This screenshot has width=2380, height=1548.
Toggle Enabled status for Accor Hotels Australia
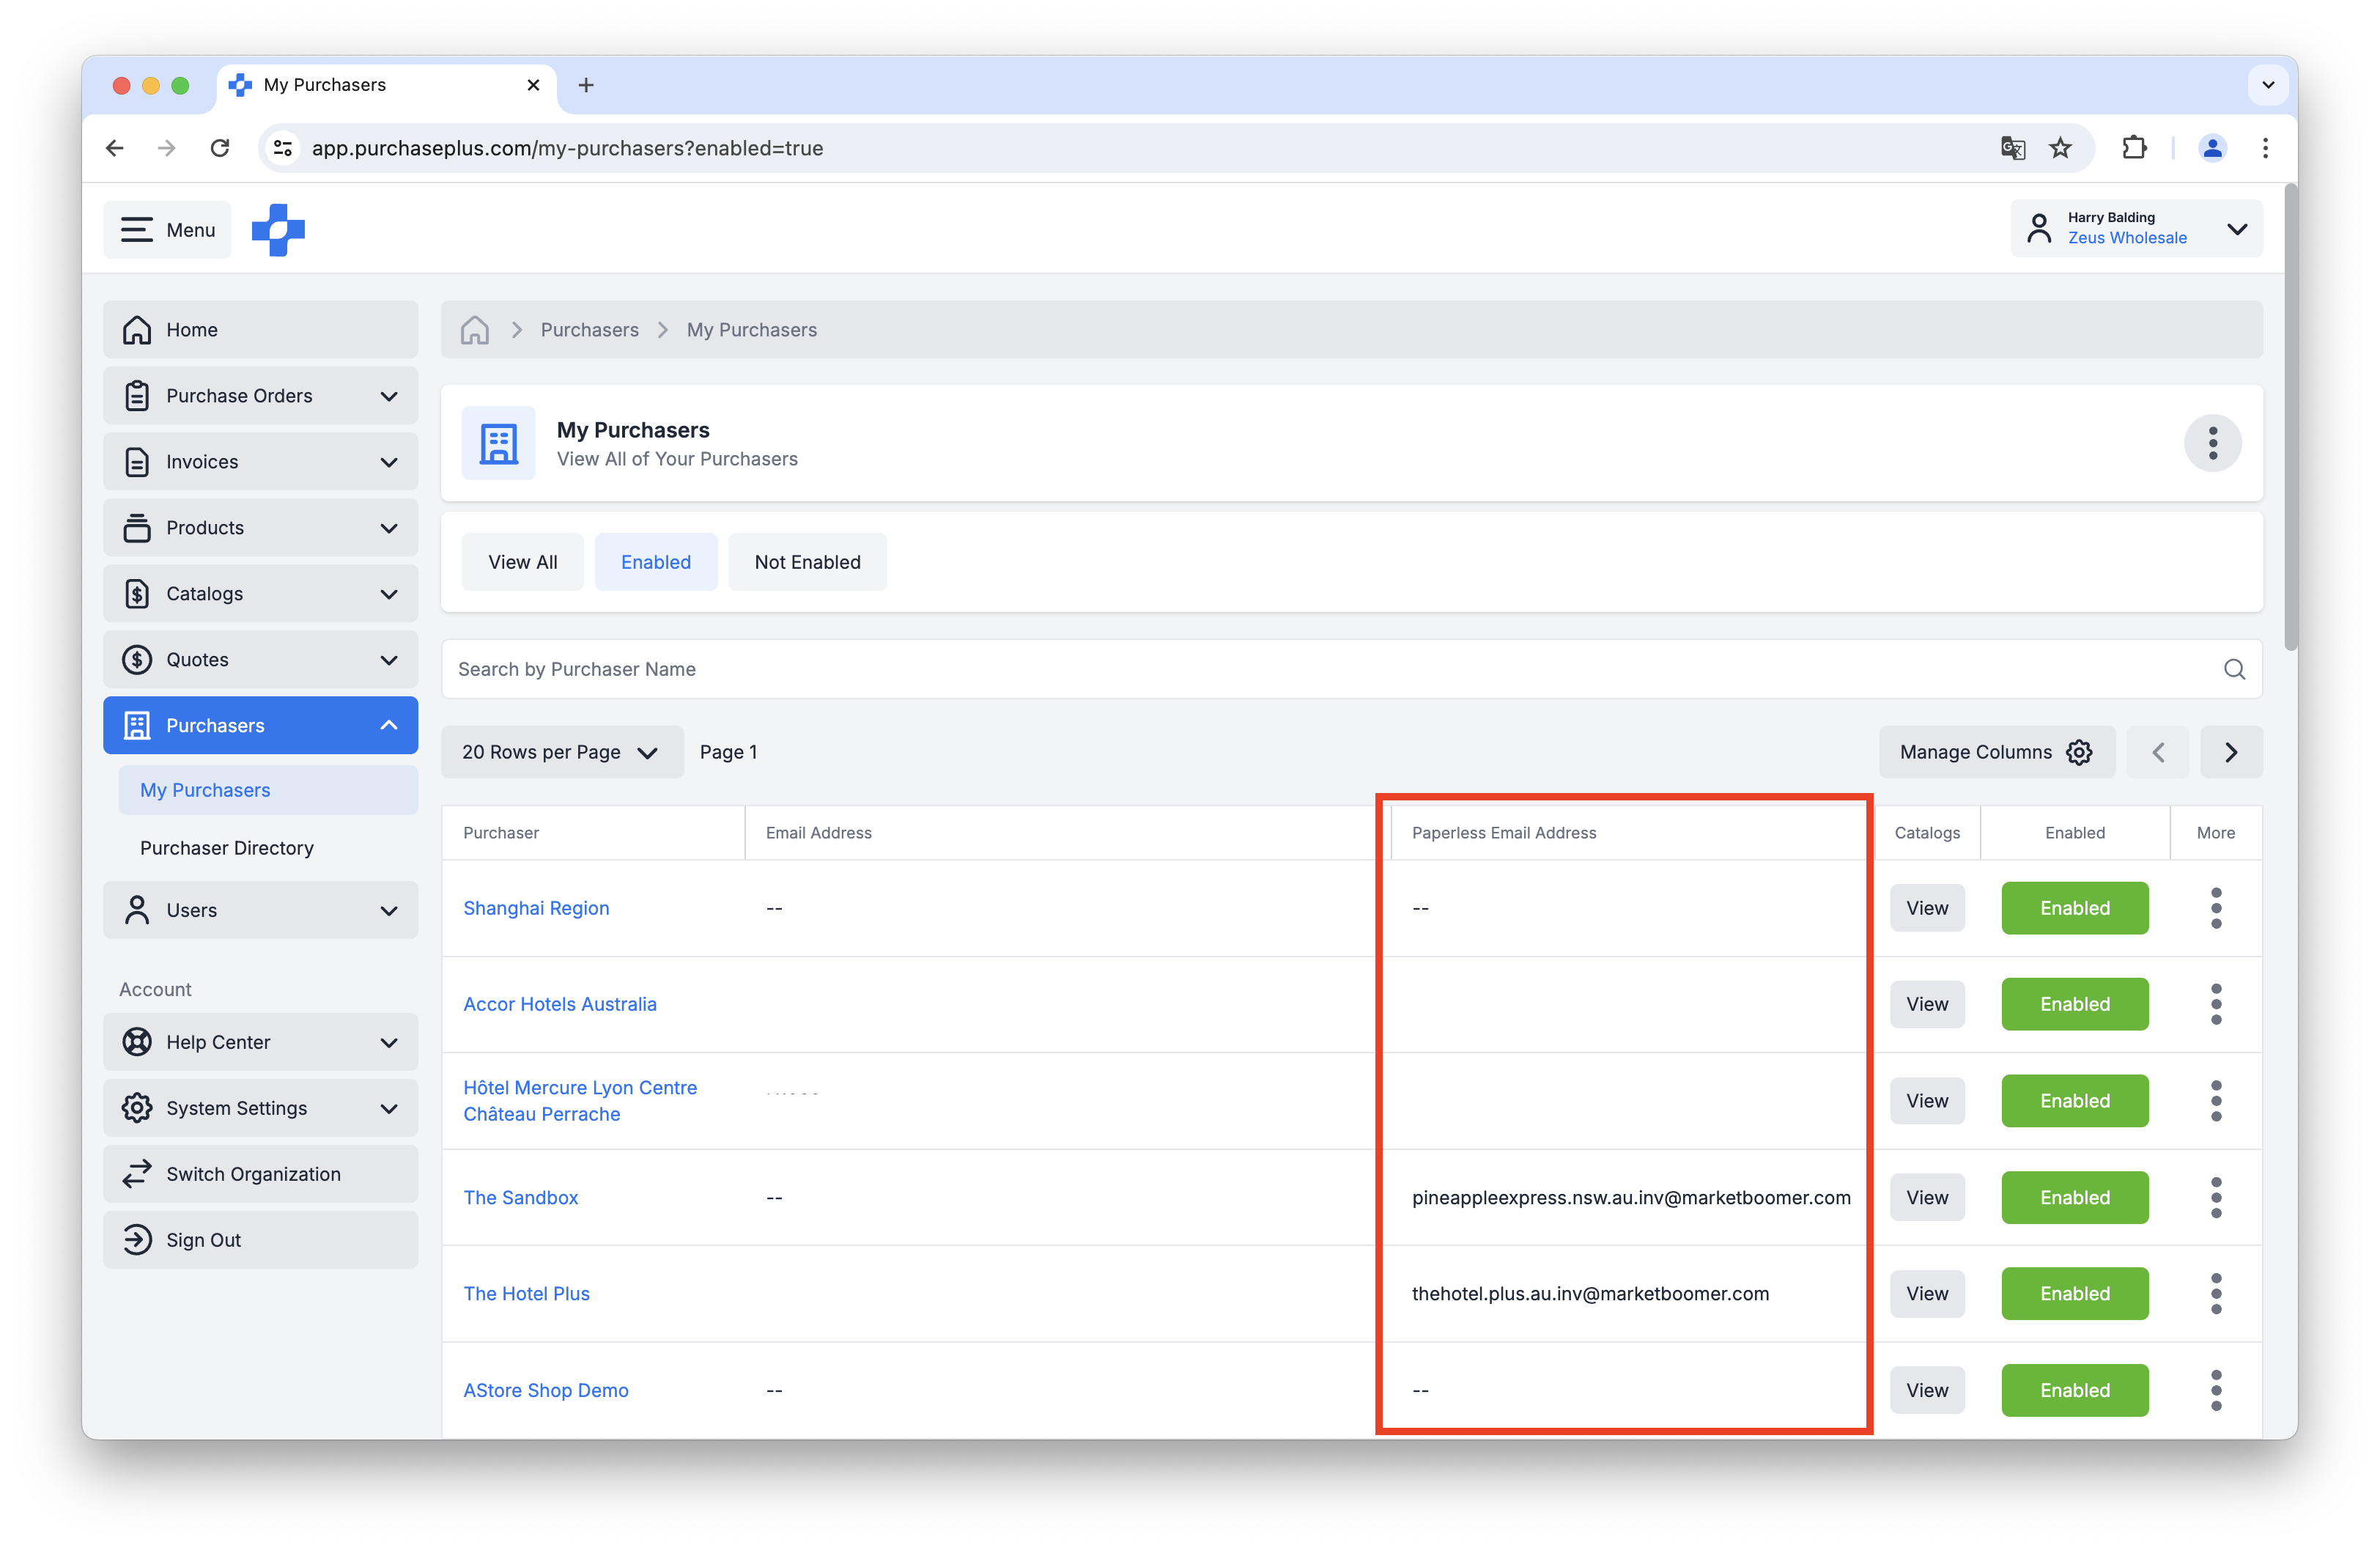(2074, 1004)
